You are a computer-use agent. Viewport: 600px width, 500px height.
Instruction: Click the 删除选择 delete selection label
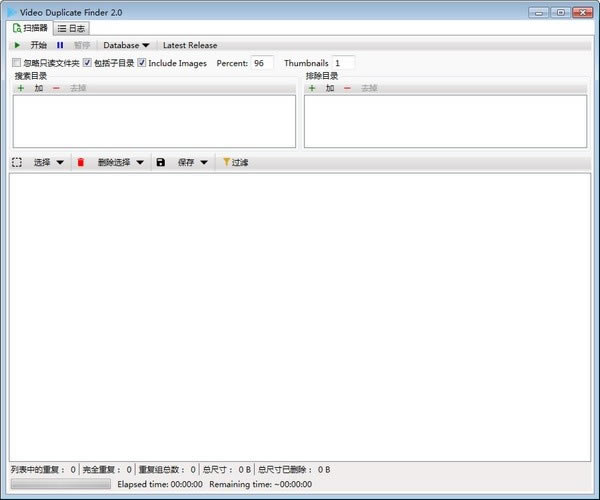tap(114, 162)
